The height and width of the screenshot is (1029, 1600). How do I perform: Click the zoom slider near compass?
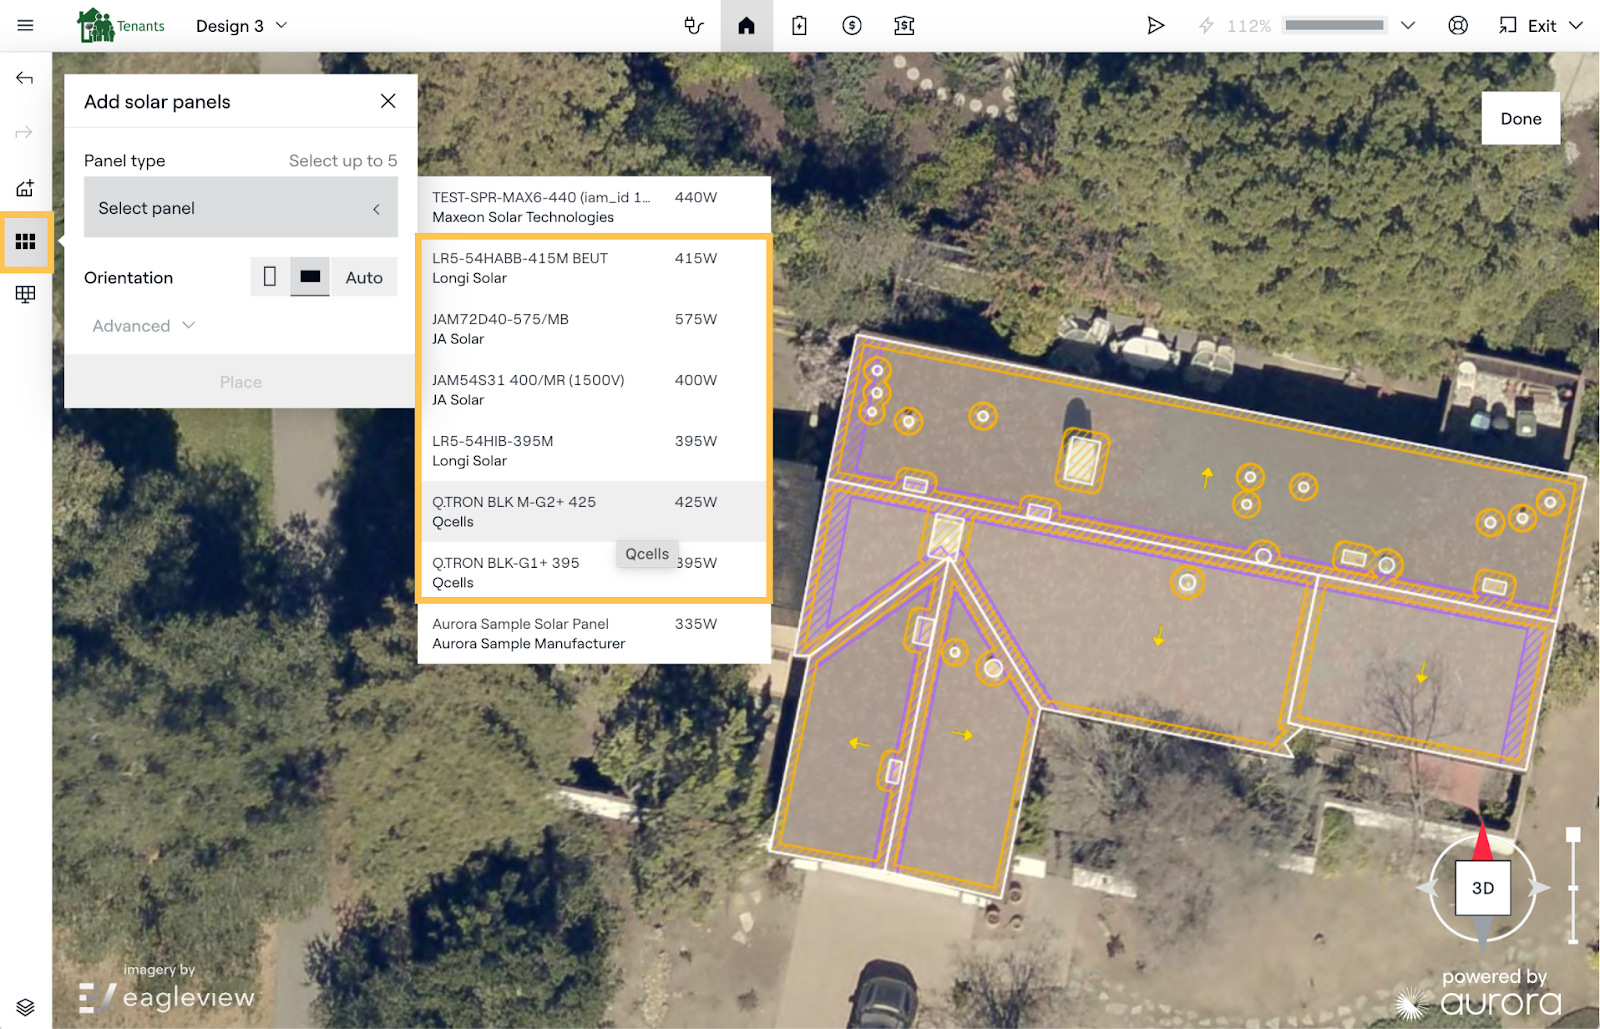[1572, 887]
